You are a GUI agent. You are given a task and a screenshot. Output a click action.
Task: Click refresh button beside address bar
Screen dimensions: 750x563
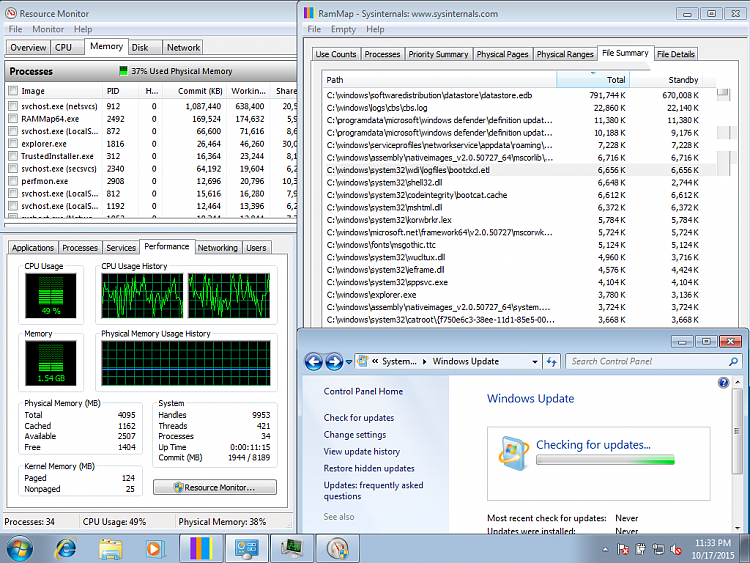551,362
